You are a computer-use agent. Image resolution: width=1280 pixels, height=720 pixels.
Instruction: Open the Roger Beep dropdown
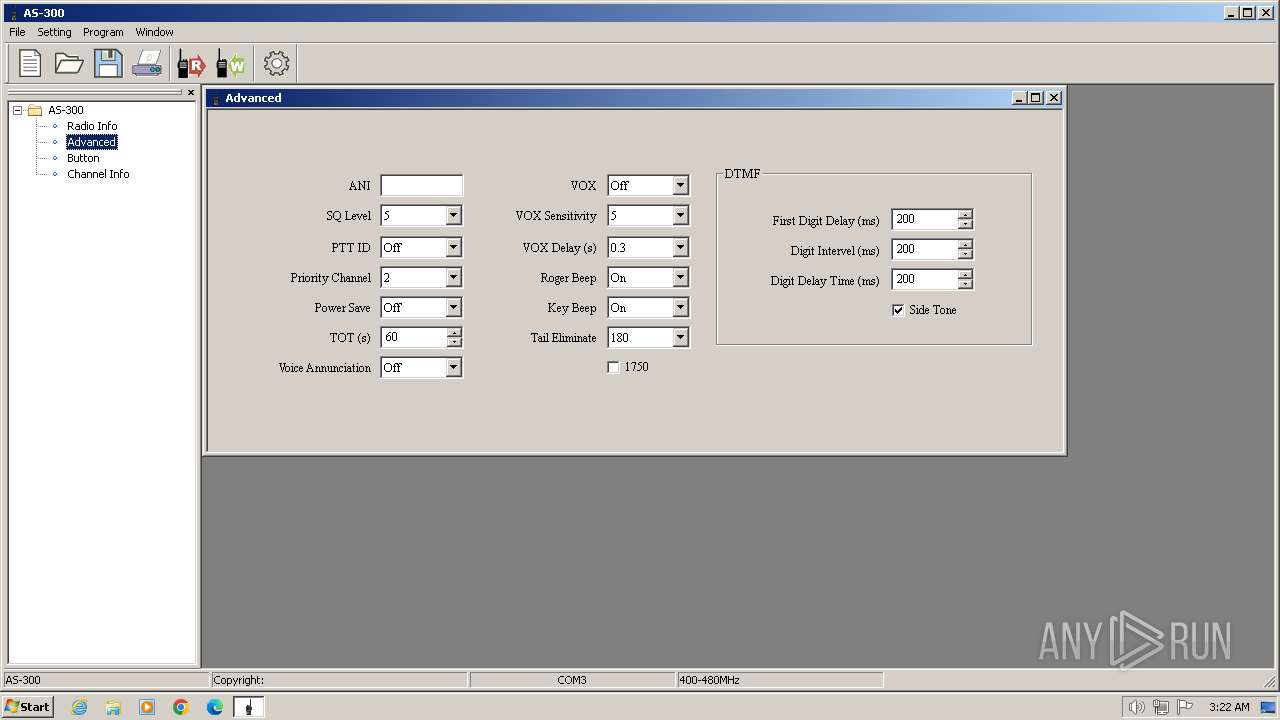[680, 277]
